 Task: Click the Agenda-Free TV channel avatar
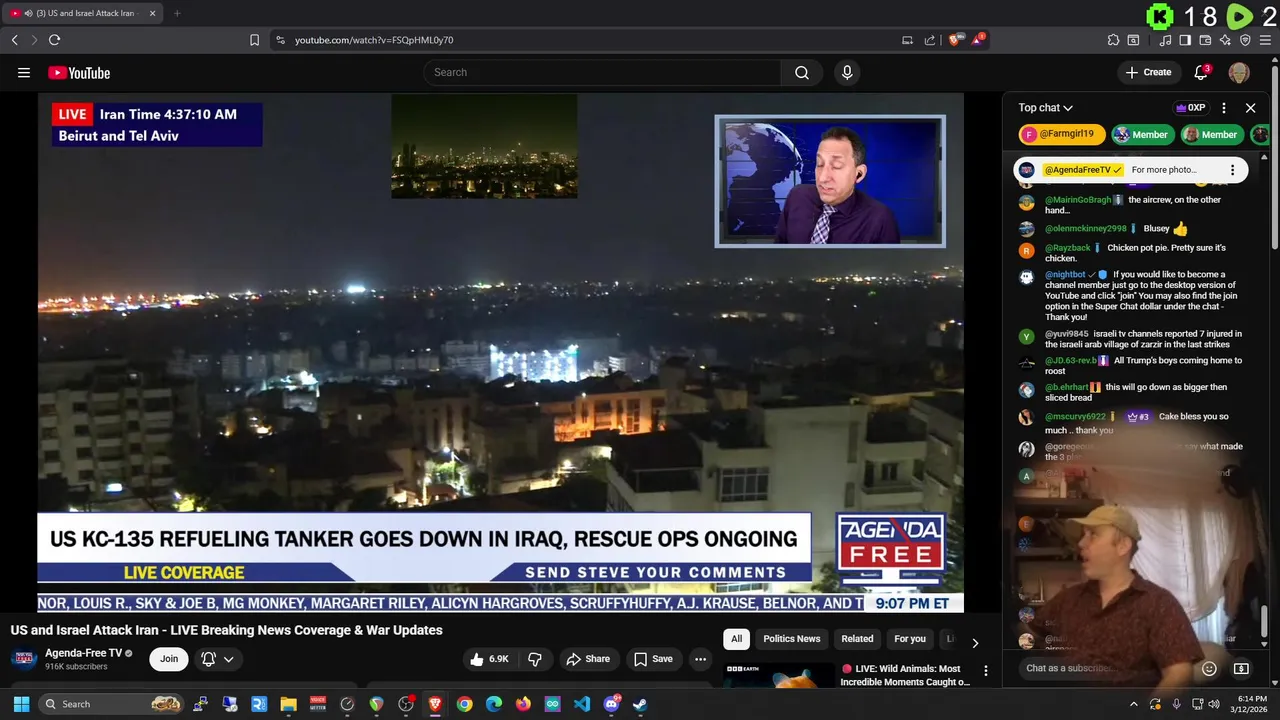25,659
